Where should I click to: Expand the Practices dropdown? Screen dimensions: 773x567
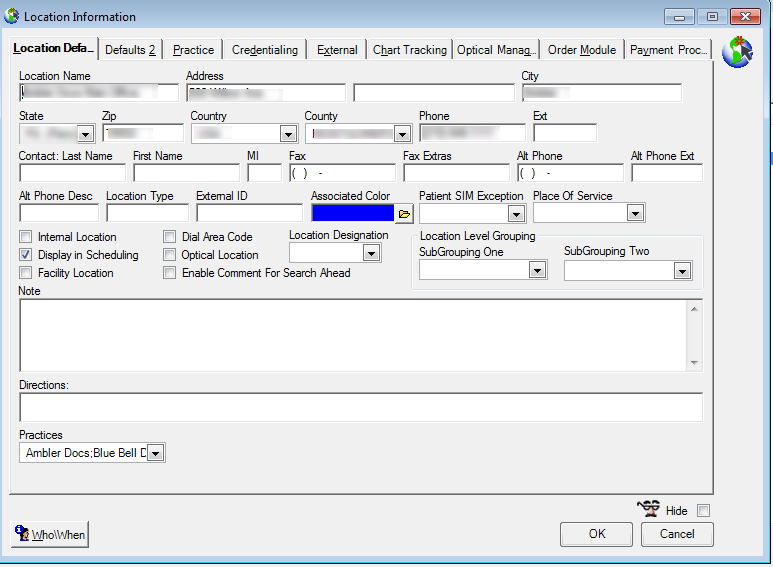(155, 453)
